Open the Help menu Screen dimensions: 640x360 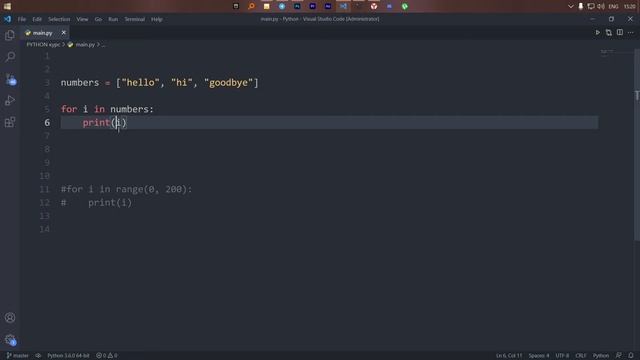pyautogui.click(x=157, y=19)
